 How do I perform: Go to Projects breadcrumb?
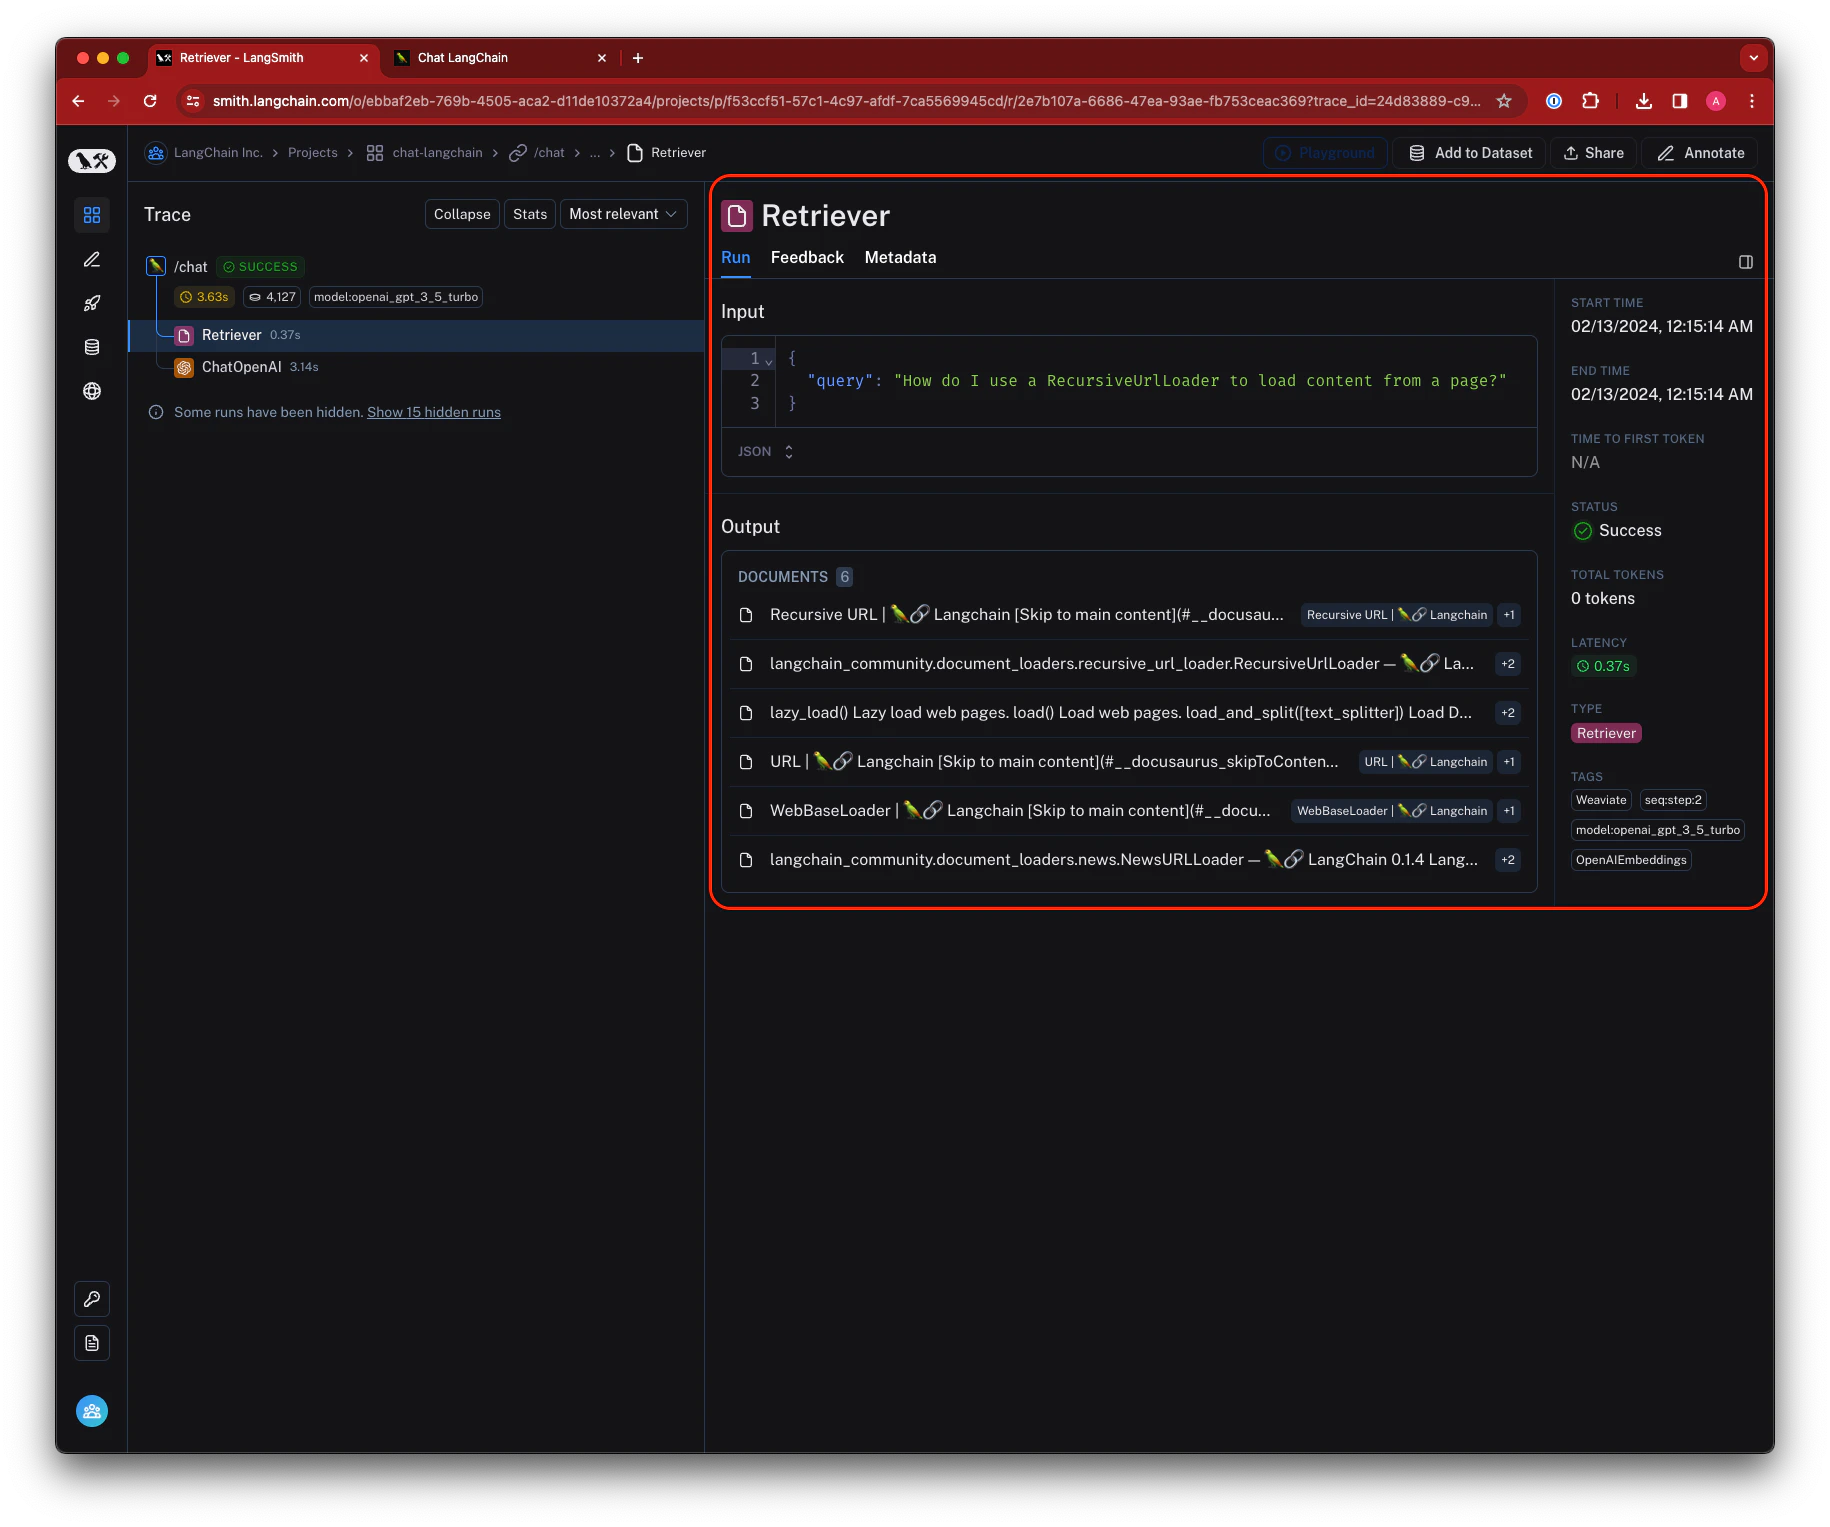pos(313,153)
